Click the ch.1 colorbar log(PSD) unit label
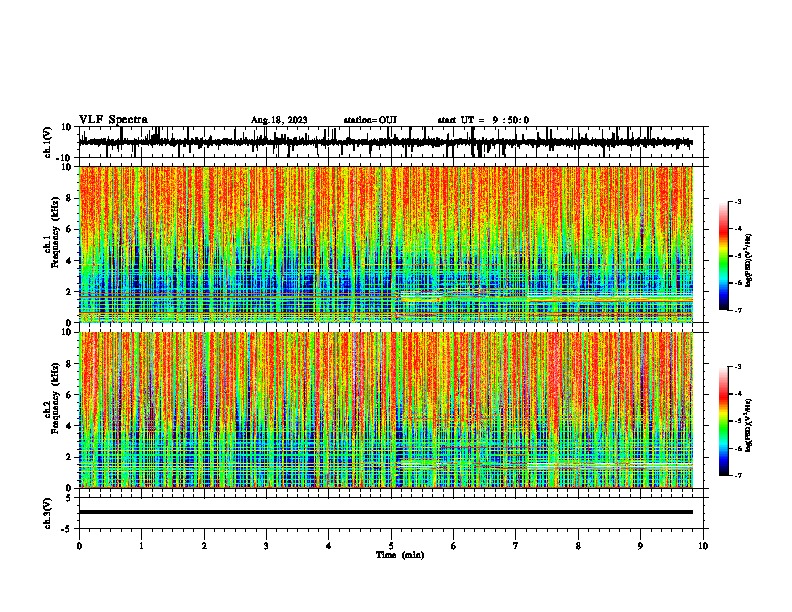 coord(749,260)
